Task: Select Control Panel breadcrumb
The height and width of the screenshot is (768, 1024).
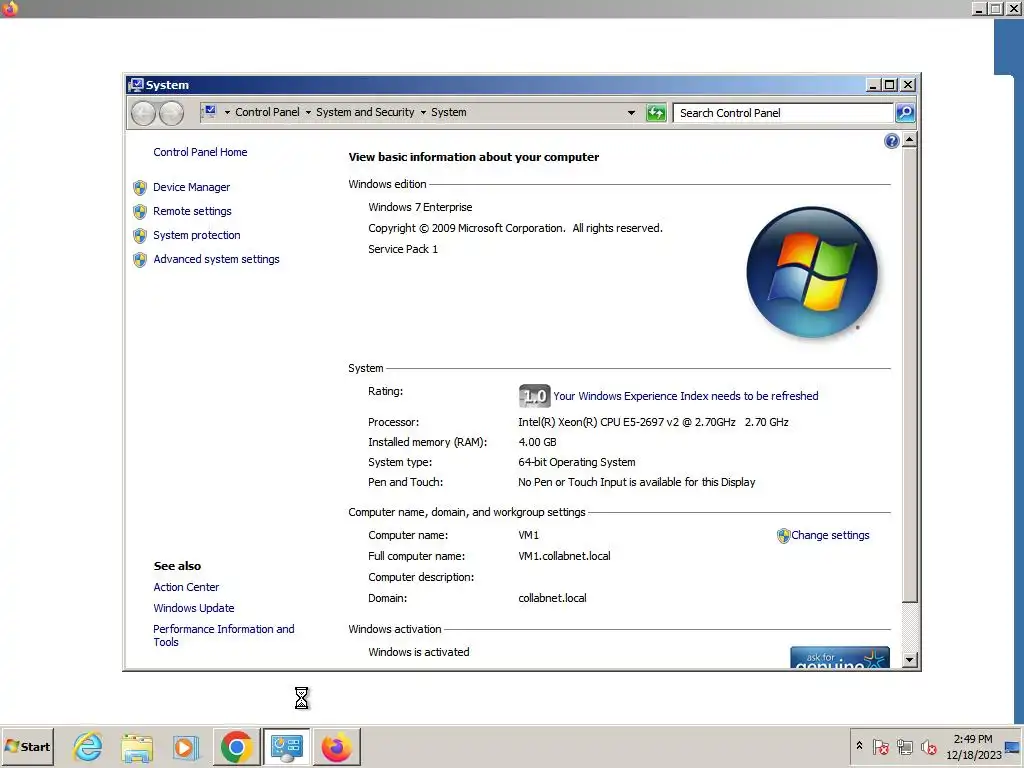Action: tap(267, 112)
